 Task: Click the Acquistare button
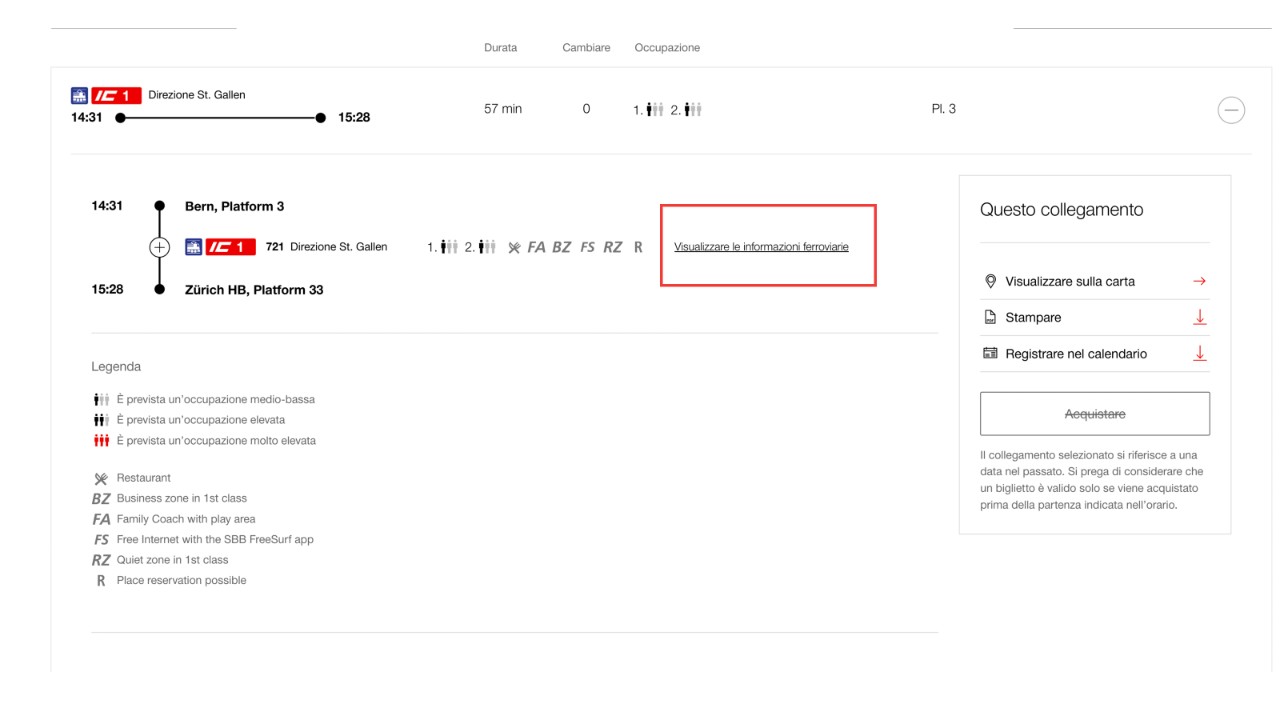1094,414
